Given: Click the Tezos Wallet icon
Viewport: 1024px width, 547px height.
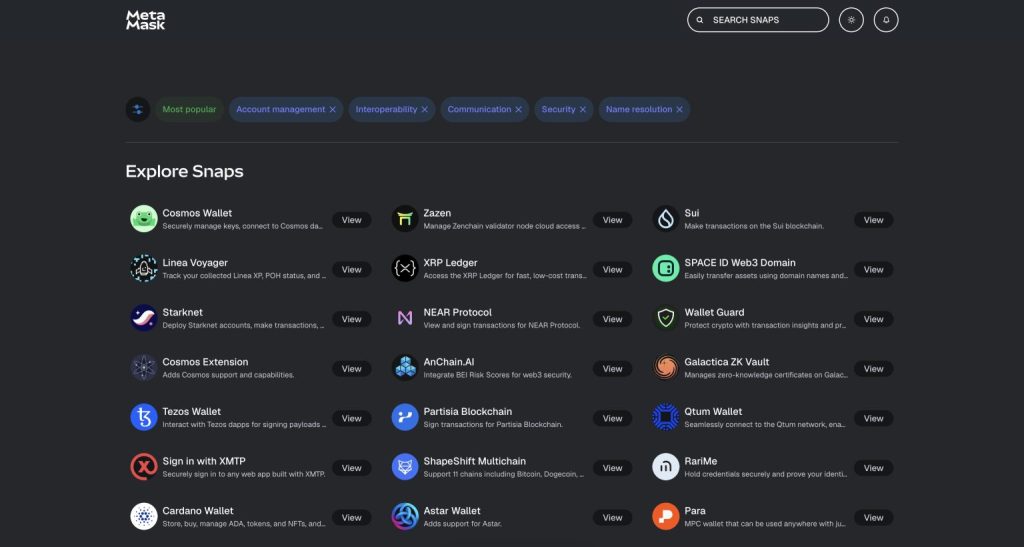Looking at the screenshot, I should (144, 417).
